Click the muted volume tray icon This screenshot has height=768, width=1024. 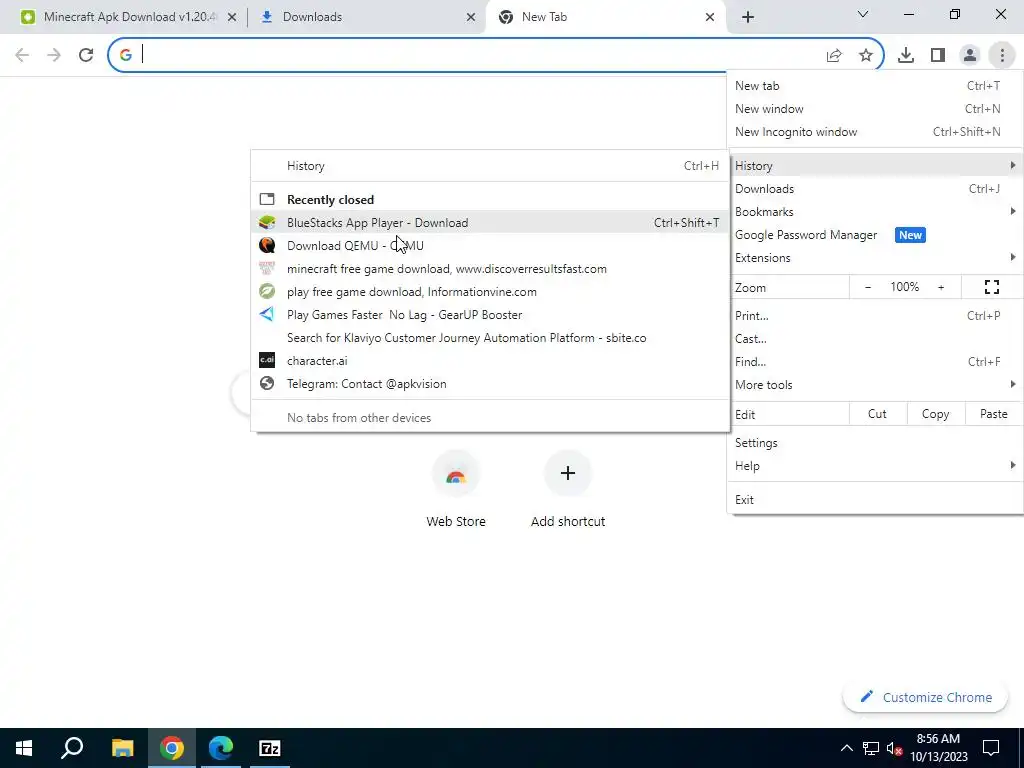tap(894, 748)
